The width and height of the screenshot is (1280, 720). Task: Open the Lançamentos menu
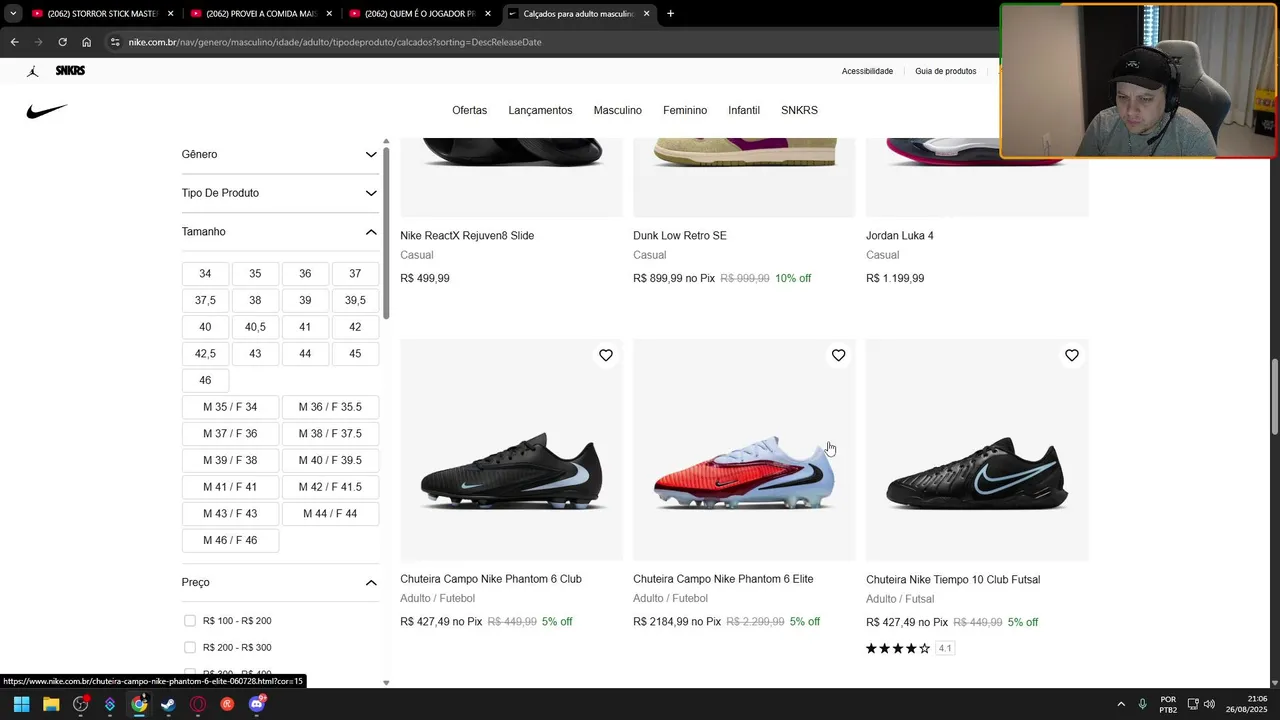click(x=540, y=110)
